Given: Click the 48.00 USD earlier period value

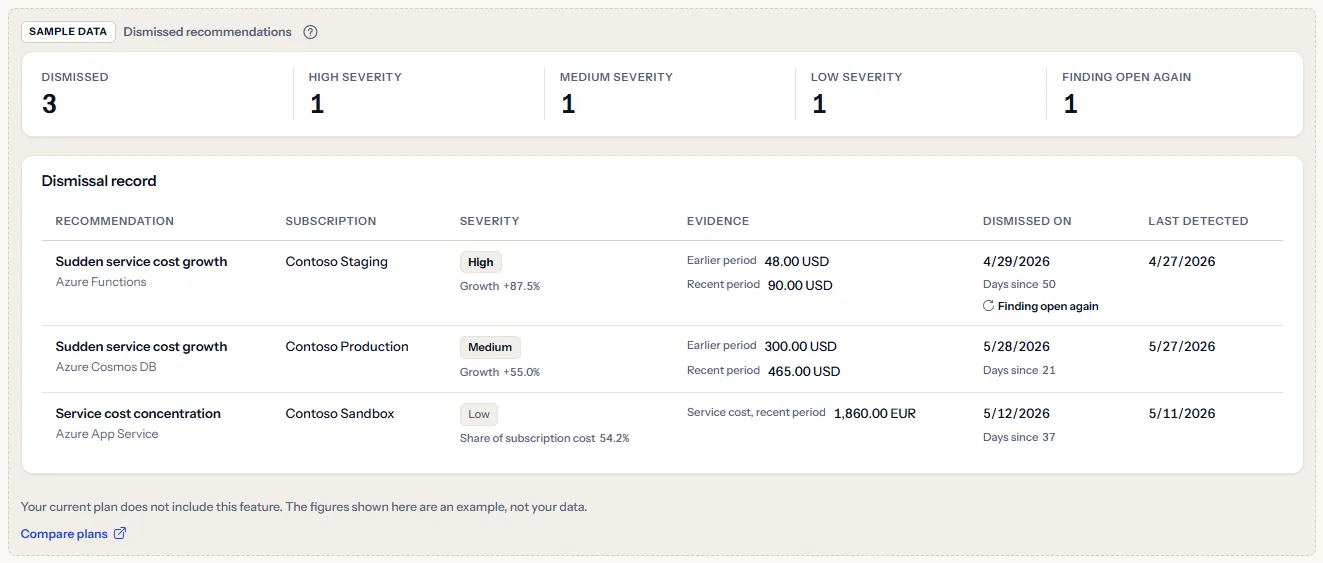Looking at the screenshot, I should (797, 262).
